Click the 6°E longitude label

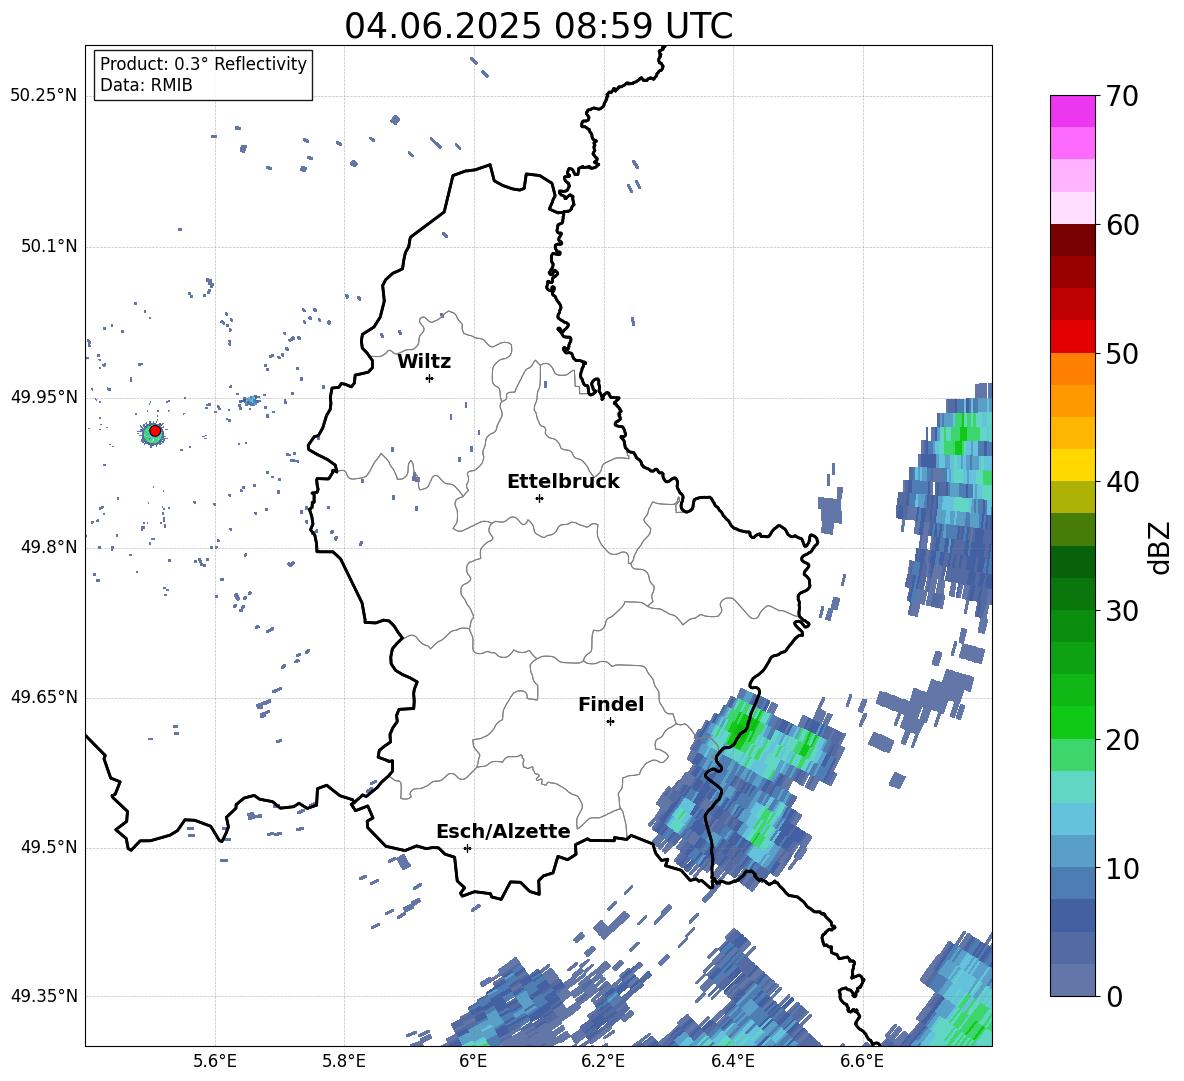(473, 1061)
